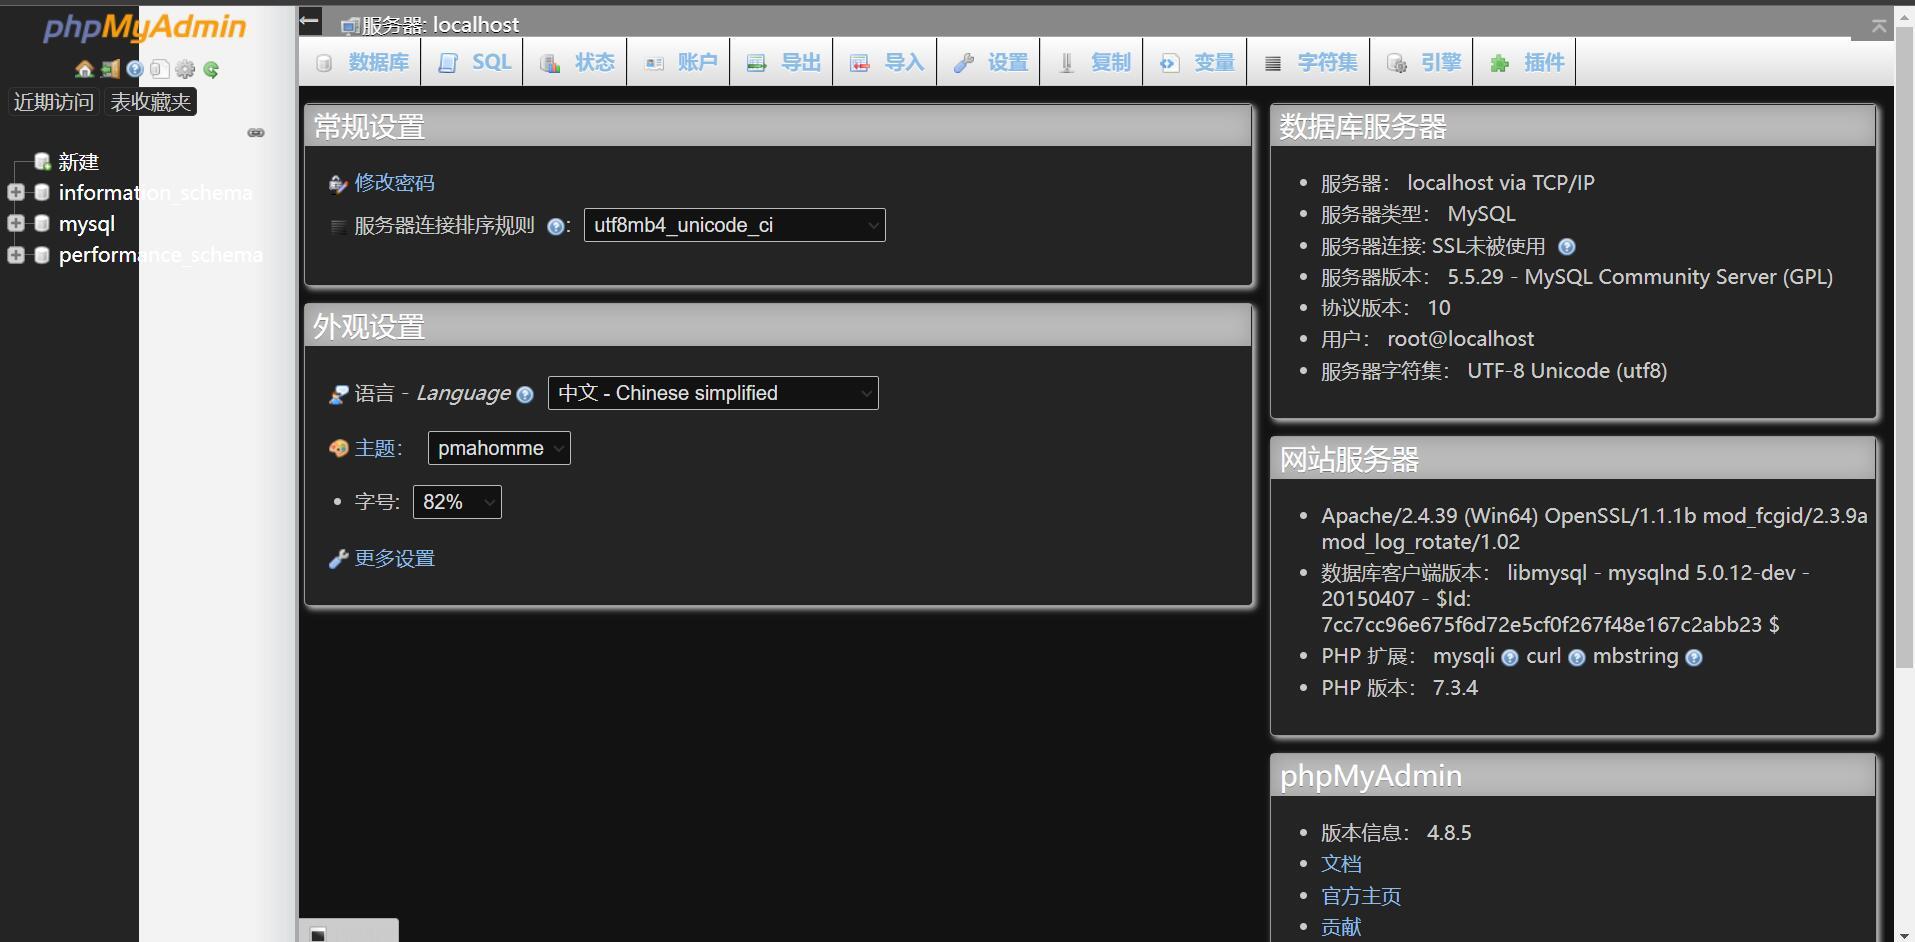This screenshot has height=942, width=1915.
Task: Click the 服务器: localhost breadcrumb
Action: [440, 25]
